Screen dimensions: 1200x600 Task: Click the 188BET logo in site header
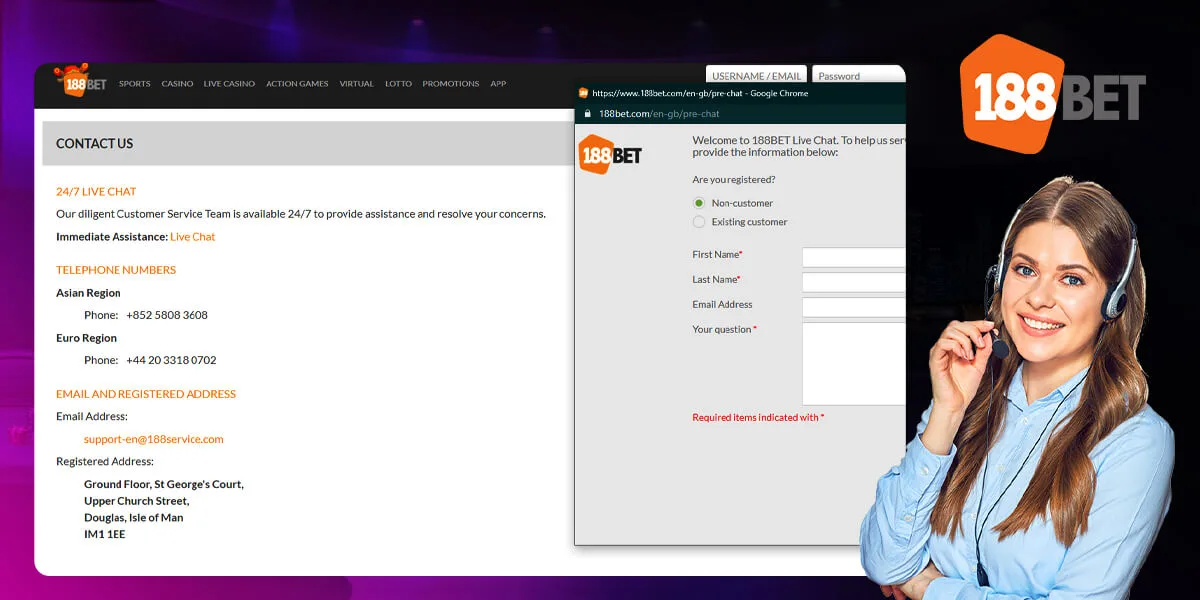click(x=82, y=81)
